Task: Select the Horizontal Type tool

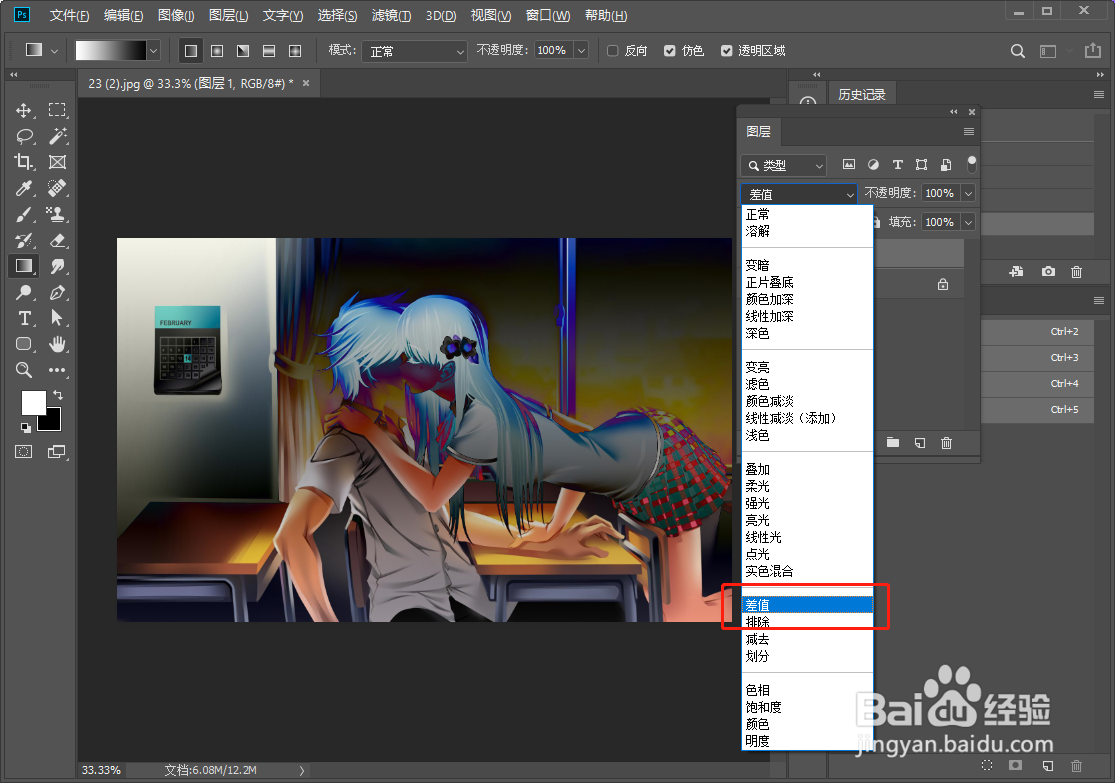Action: 24,318
